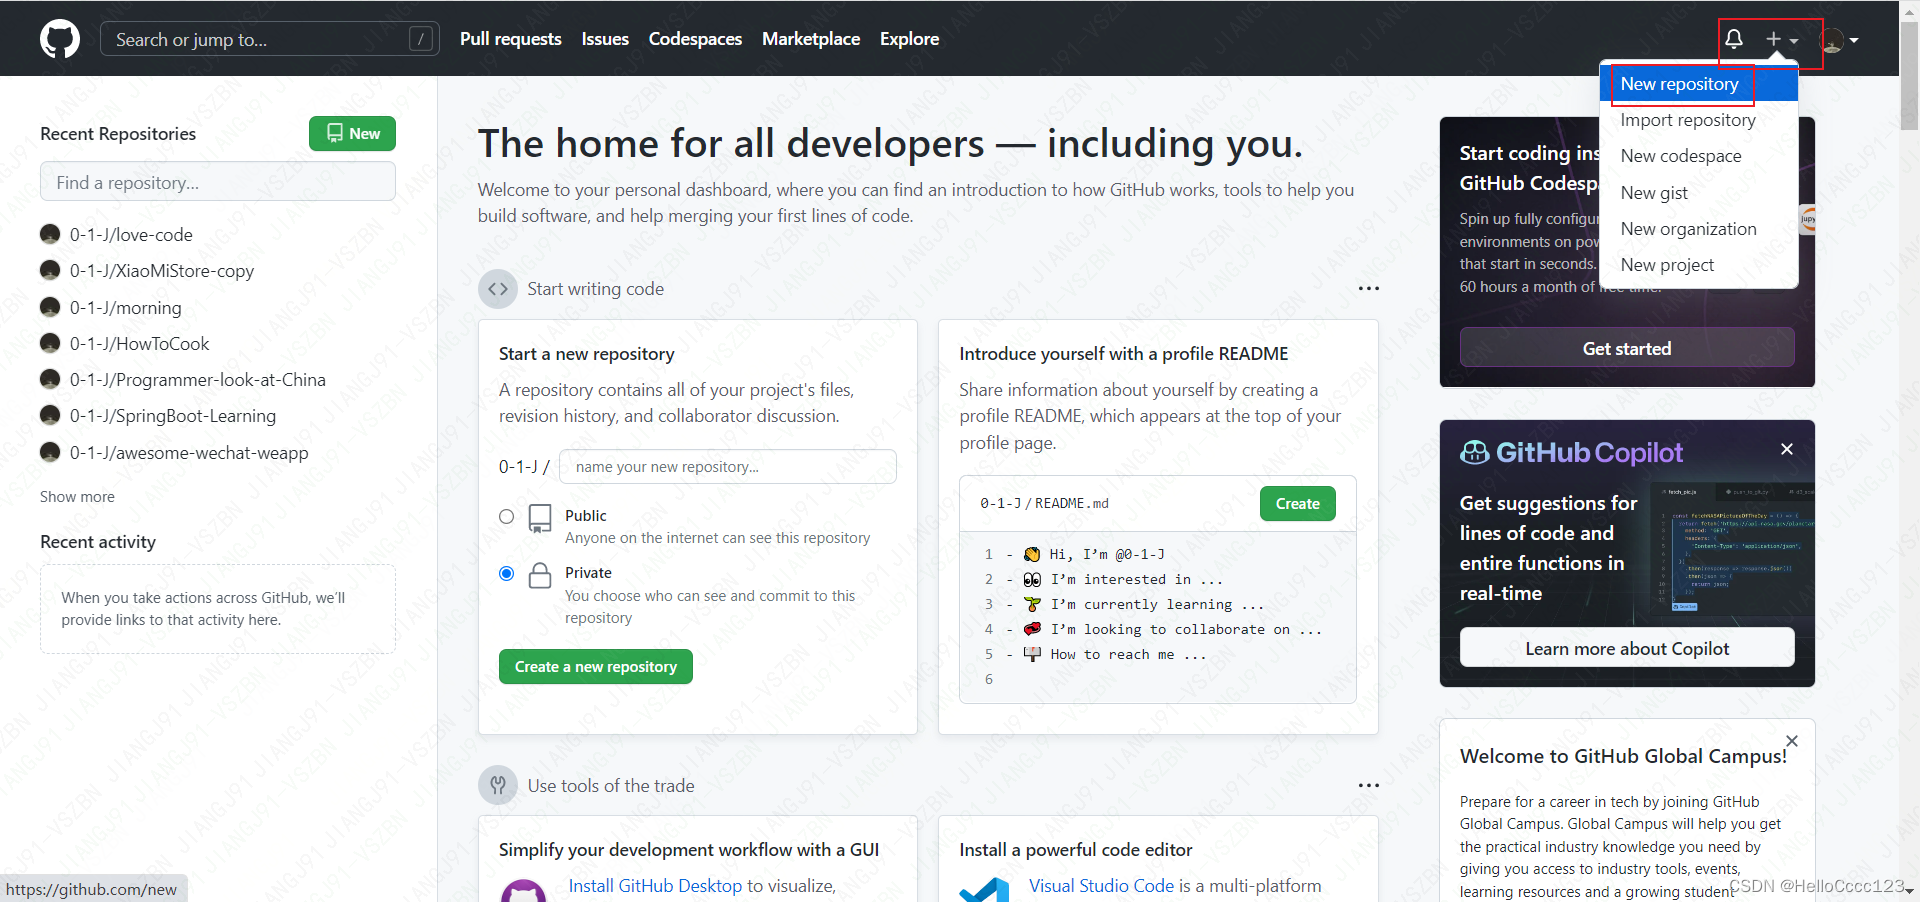The image size is (1920, 902).
Task: Click the tools icon beside Use tools of the trade
Action: click(498, 785)
